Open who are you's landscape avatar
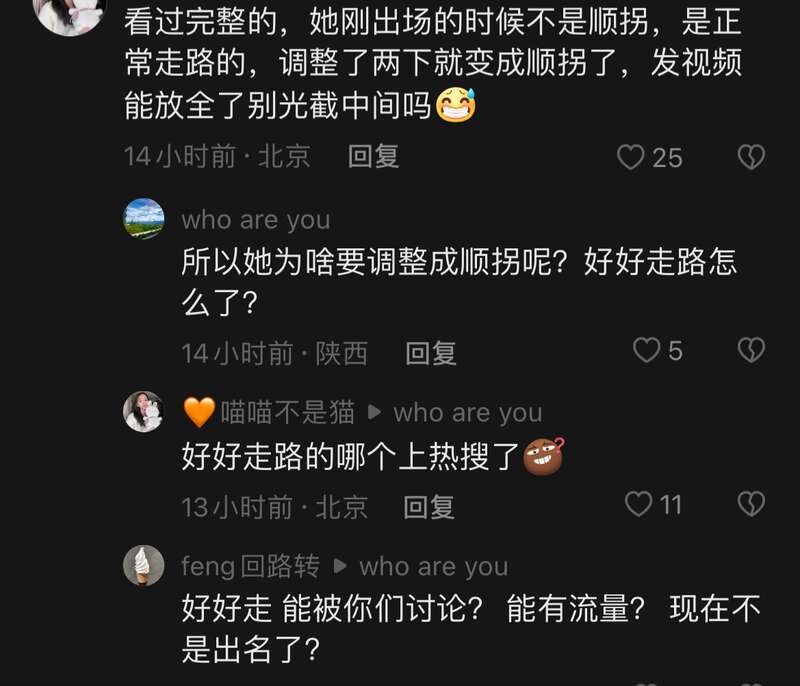Image resolution: width=800 pixels, height=686 pixels. coord(144,219)
